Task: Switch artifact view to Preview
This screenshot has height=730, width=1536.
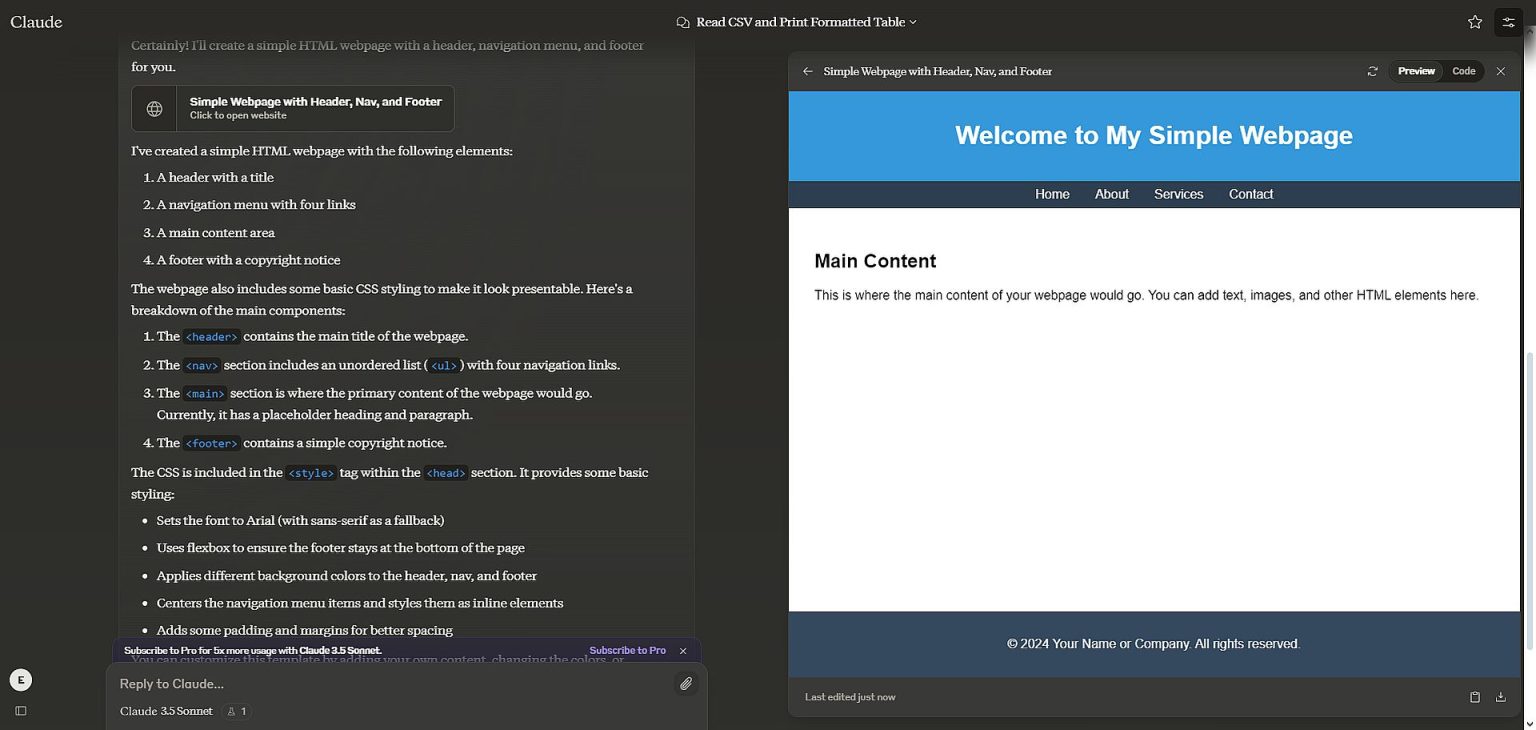Action: pos(1416,71)
